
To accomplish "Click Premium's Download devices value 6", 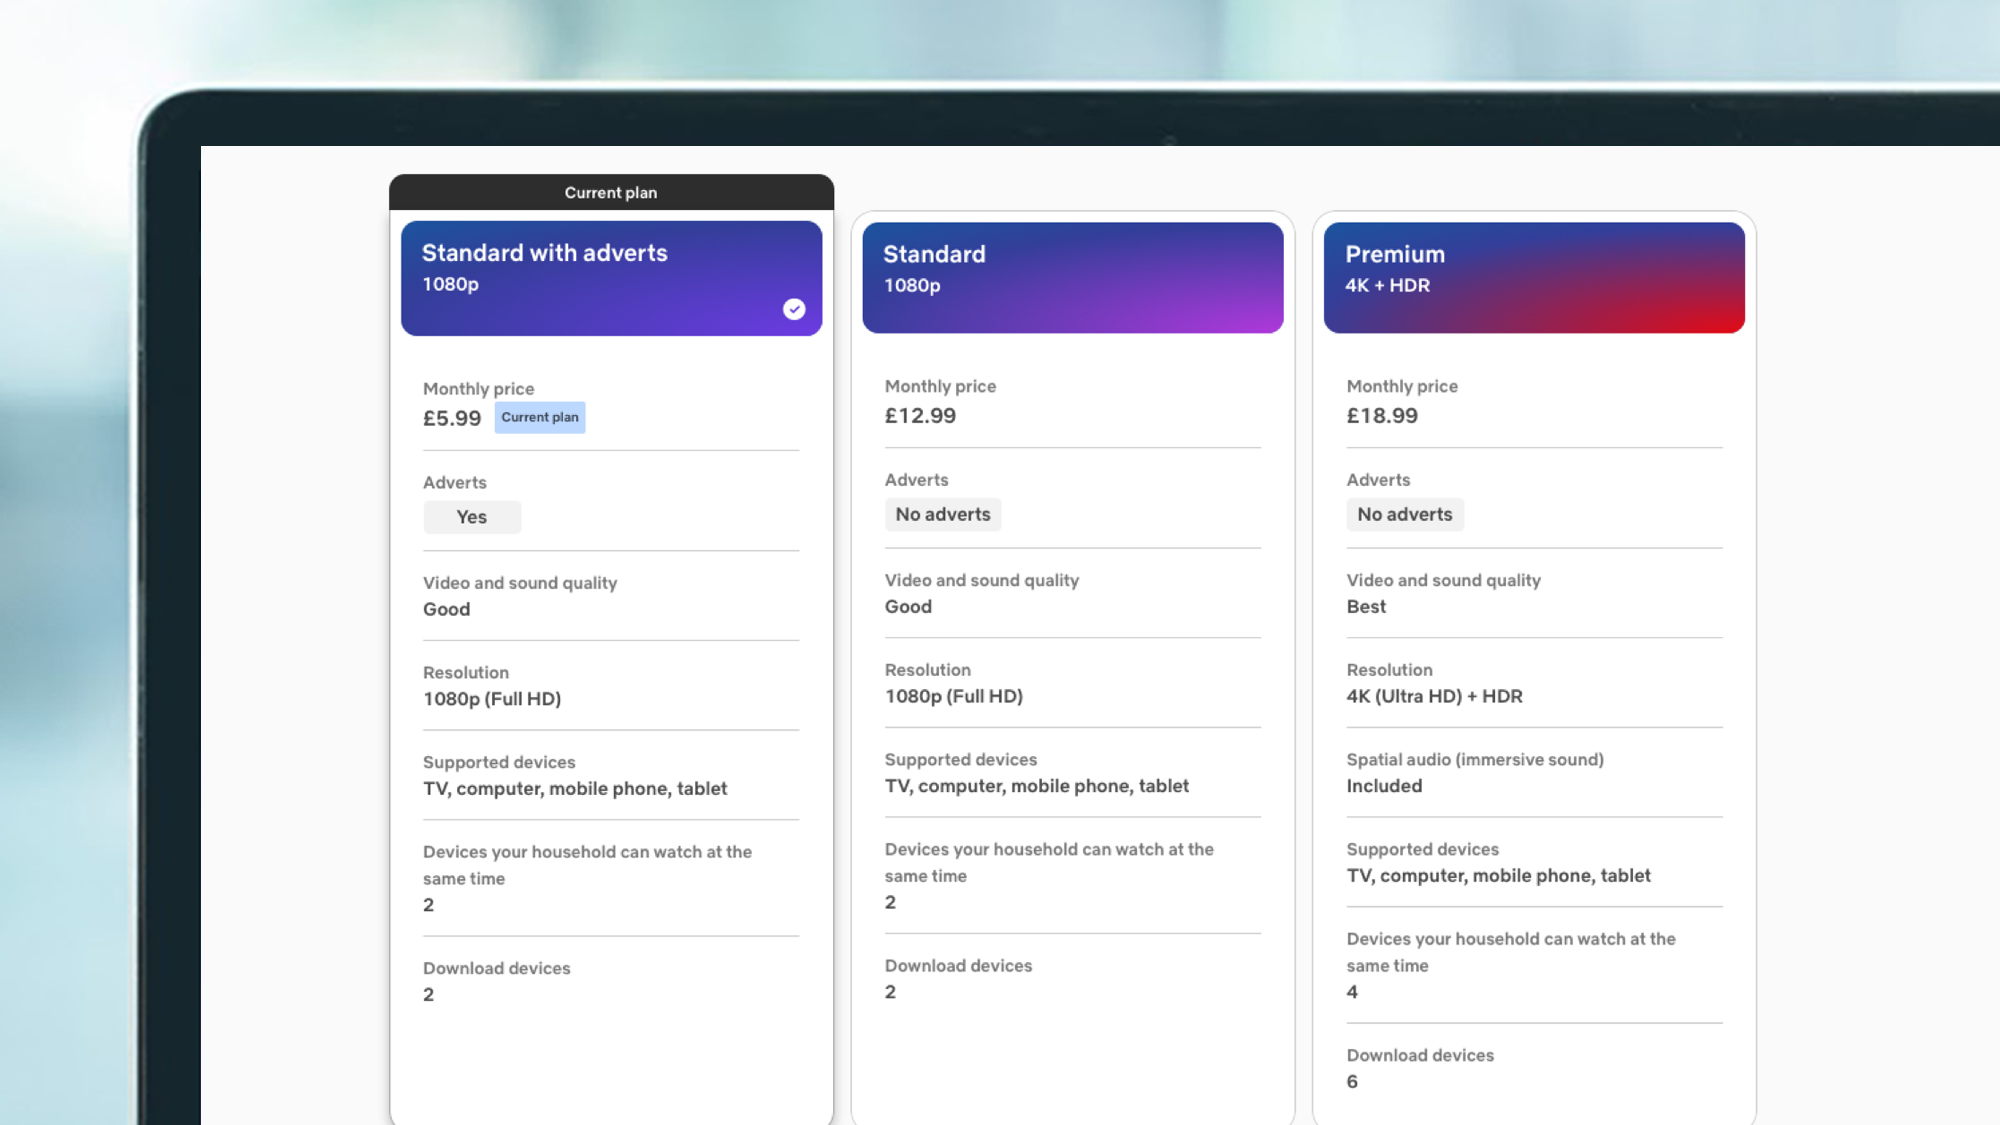I will 1352,1081.
